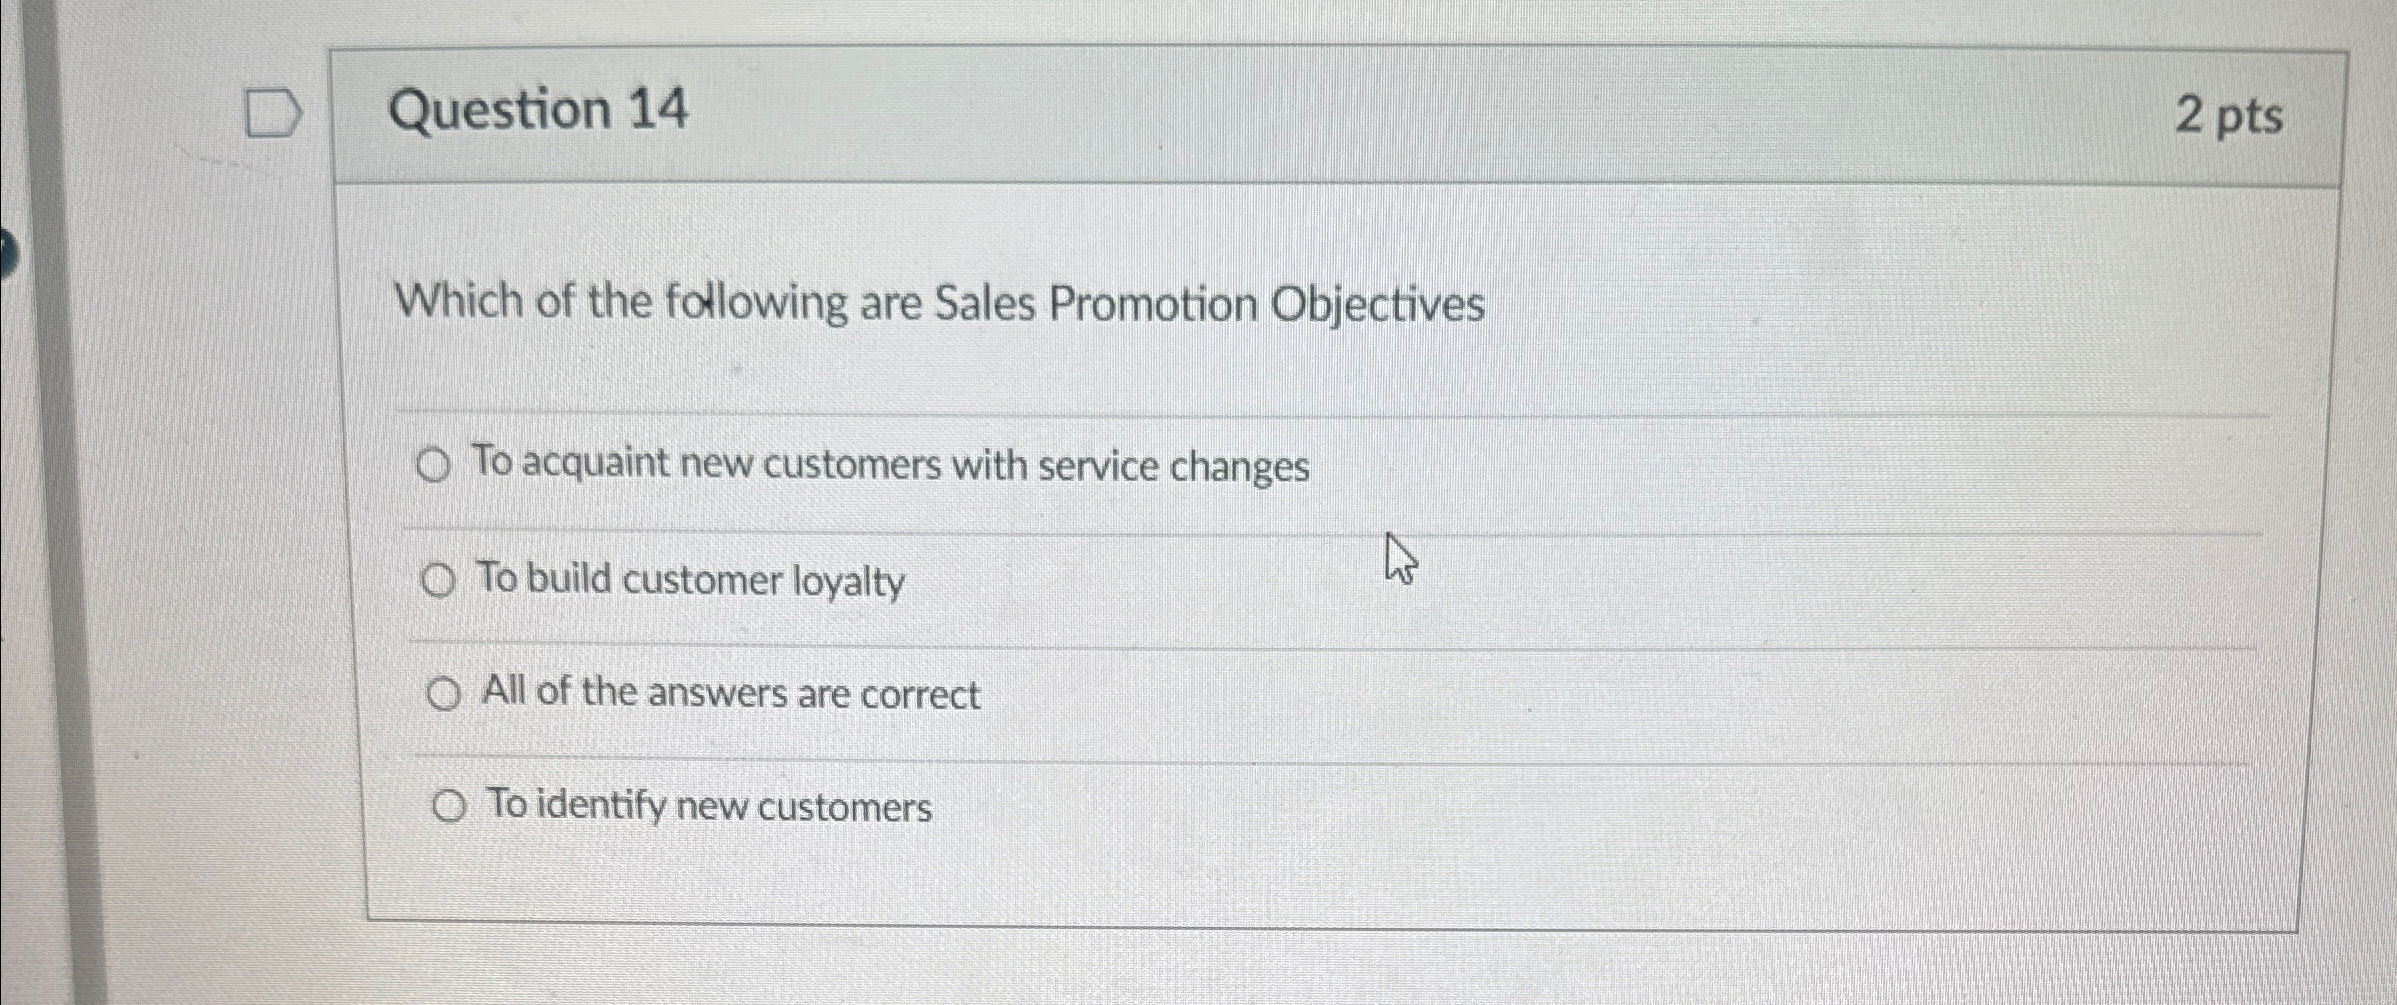
Task: Click the 'To build customer loyalty' answer label
Action: tap(691, 580)
